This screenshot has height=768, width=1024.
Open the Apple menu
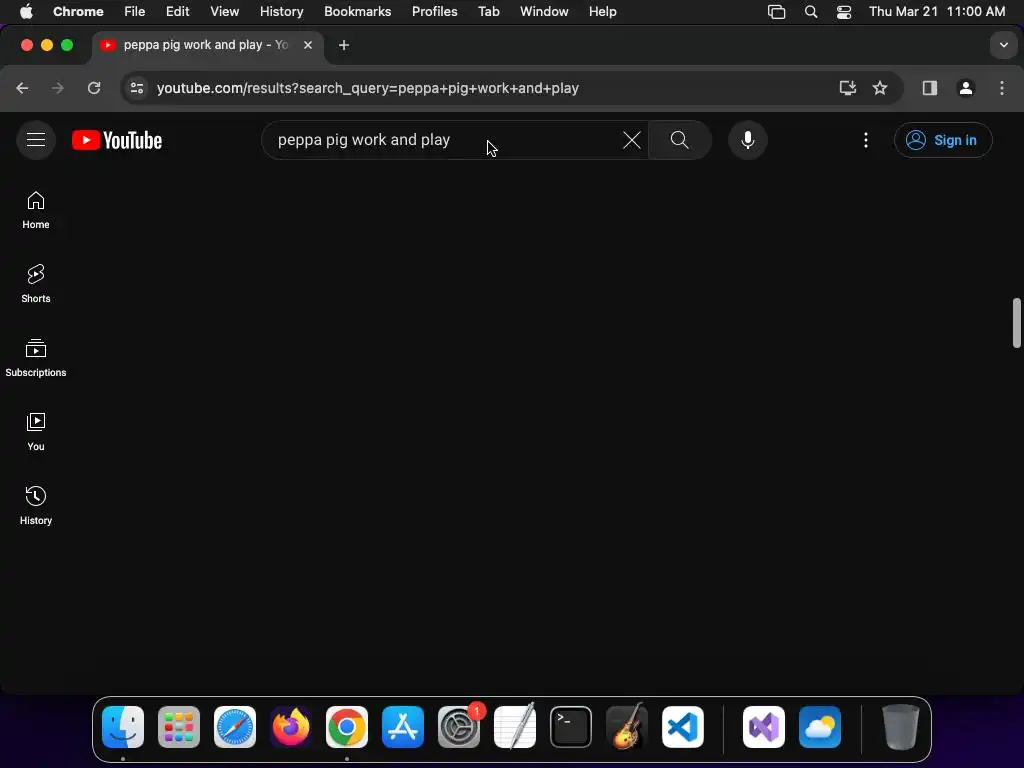point(26,11)
